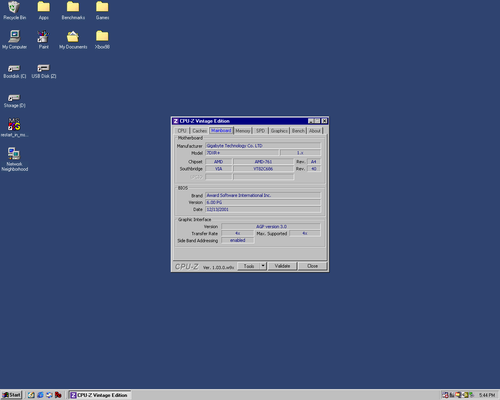Click the Southbridge Rev. value 40
Screen dimensions: 500x400
point(314,169)
